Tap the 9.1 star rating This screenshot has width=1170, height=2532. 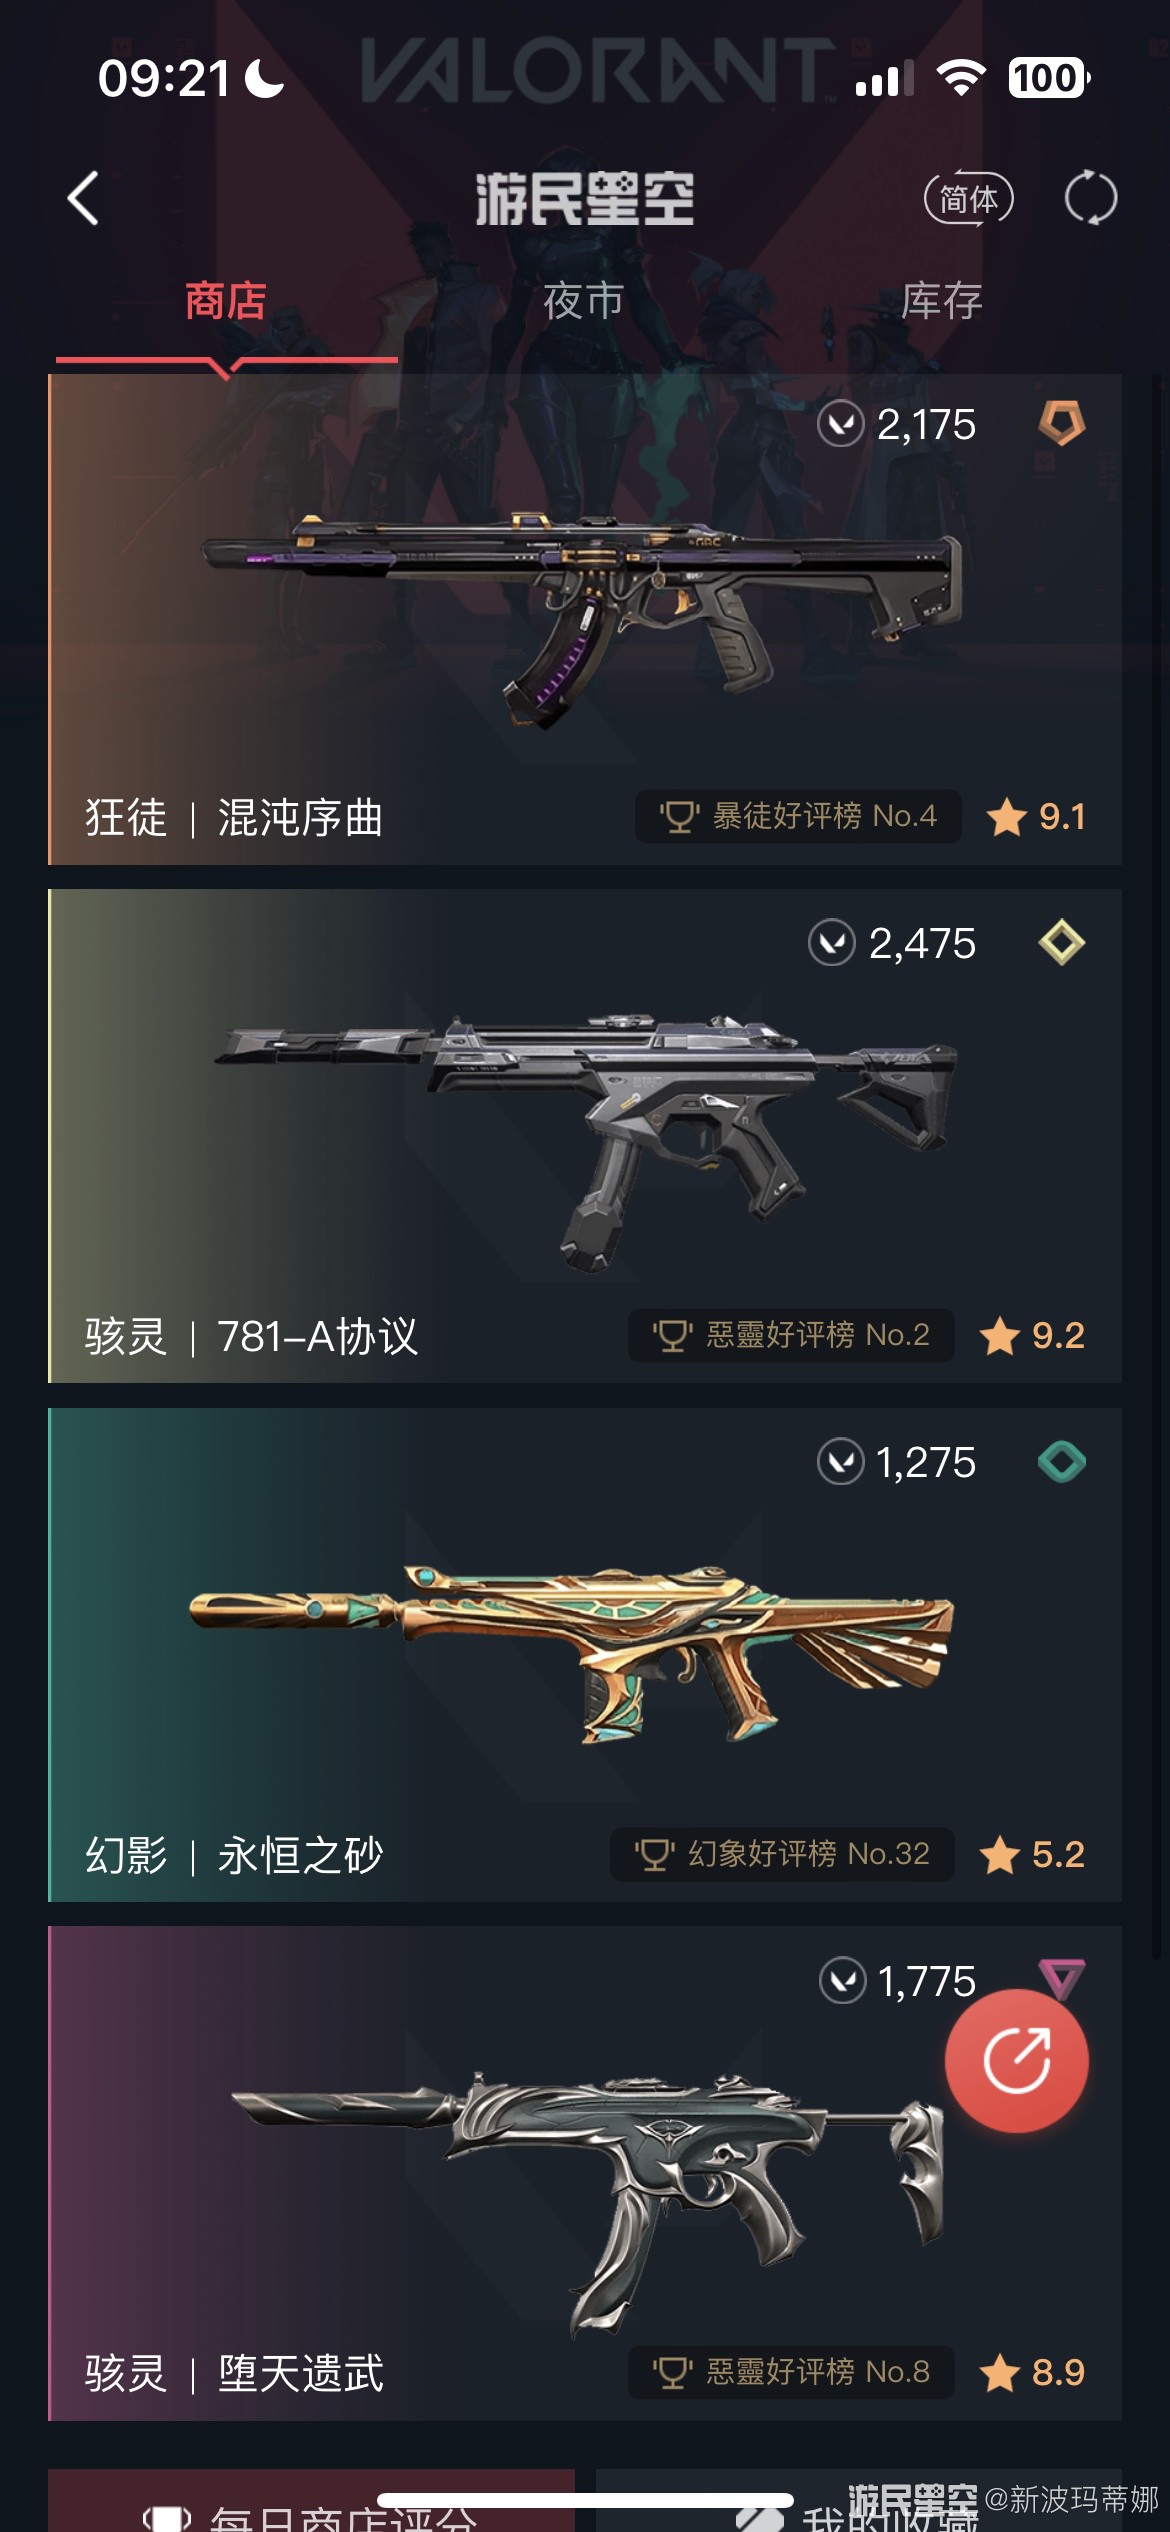pyautogui.click(x=1036, y=817)
